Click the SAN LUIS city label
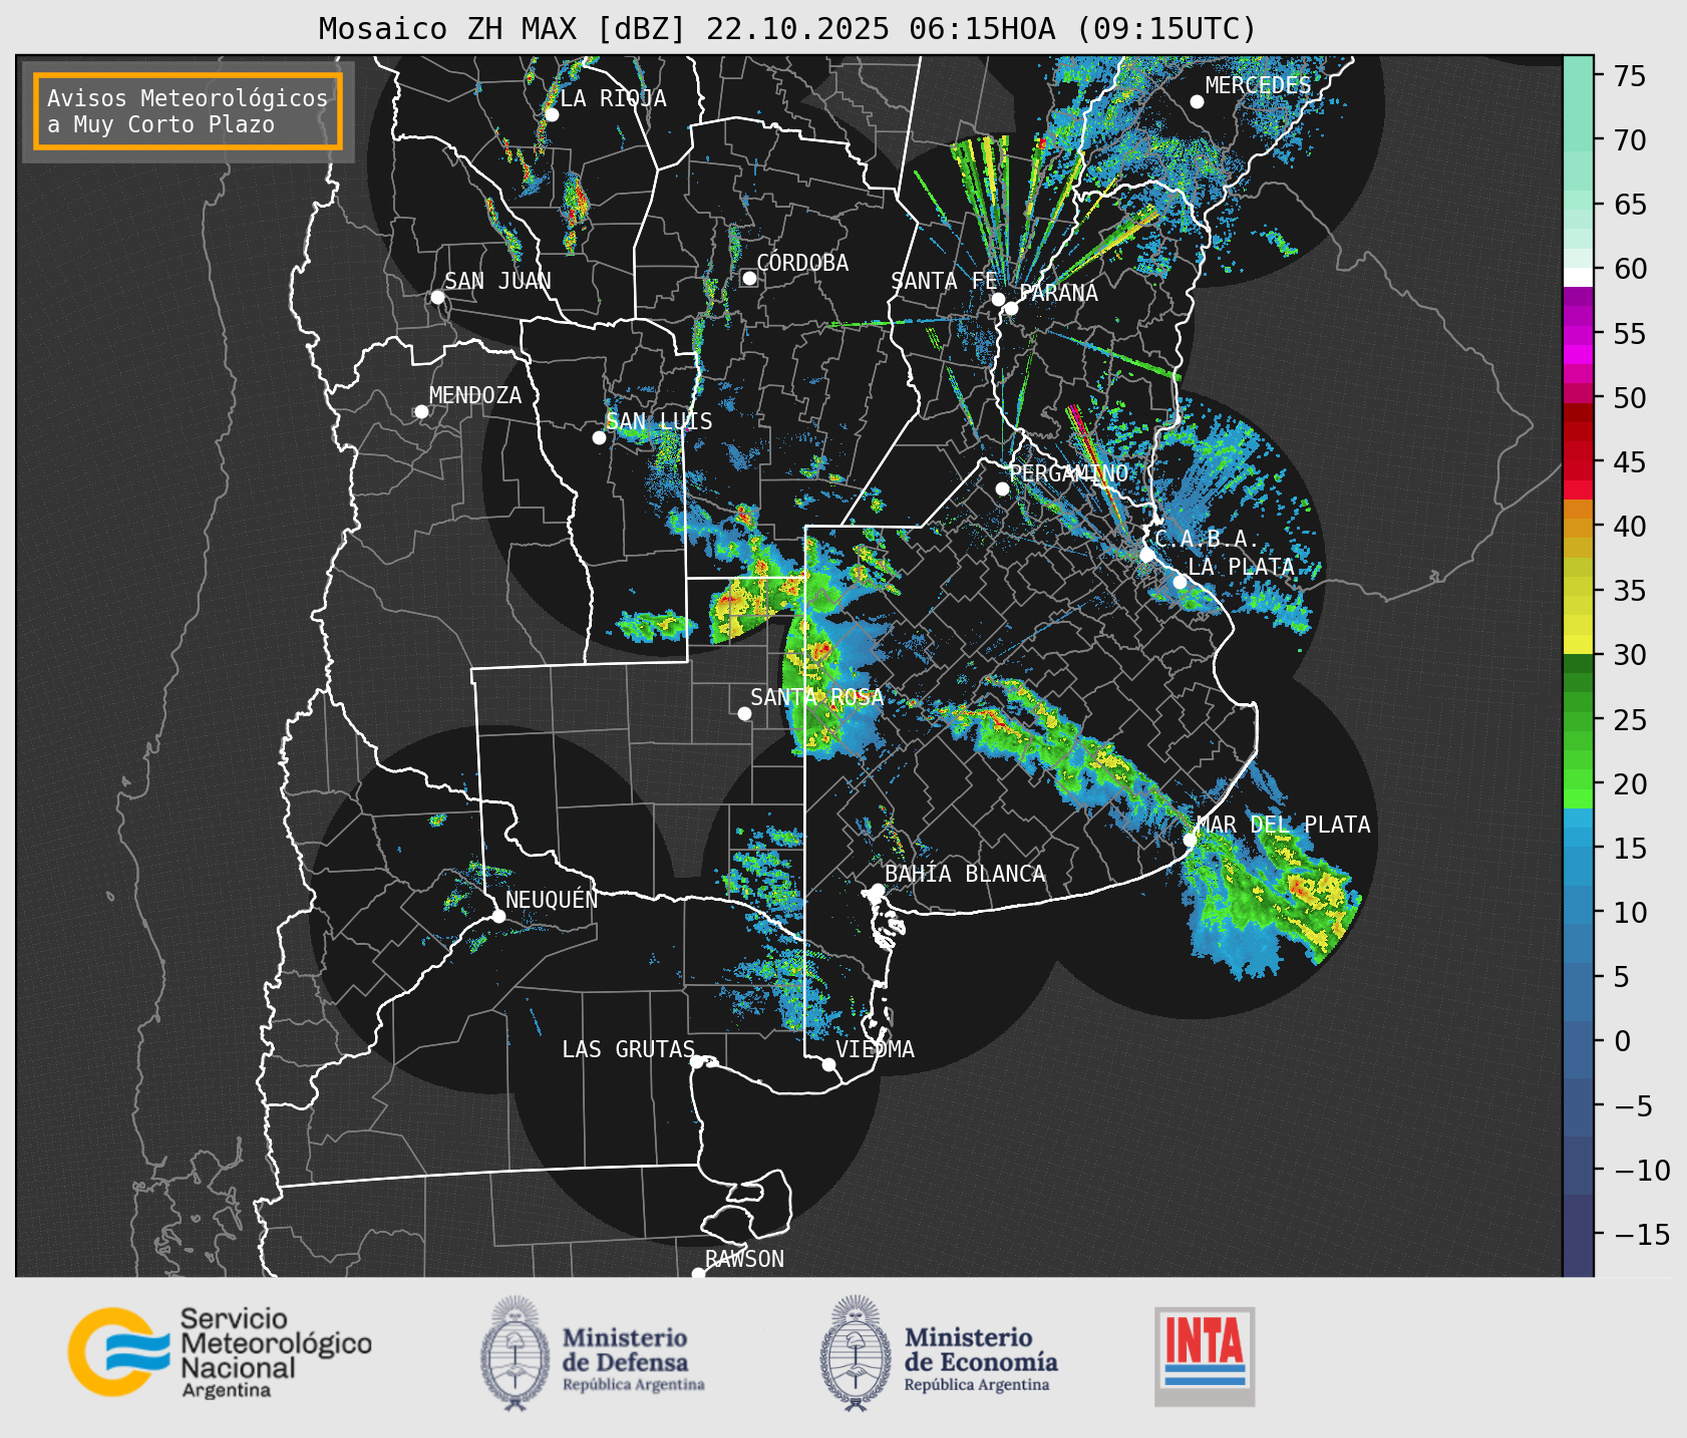This screenshot has height=1438, width=1687. pos(659,421)
